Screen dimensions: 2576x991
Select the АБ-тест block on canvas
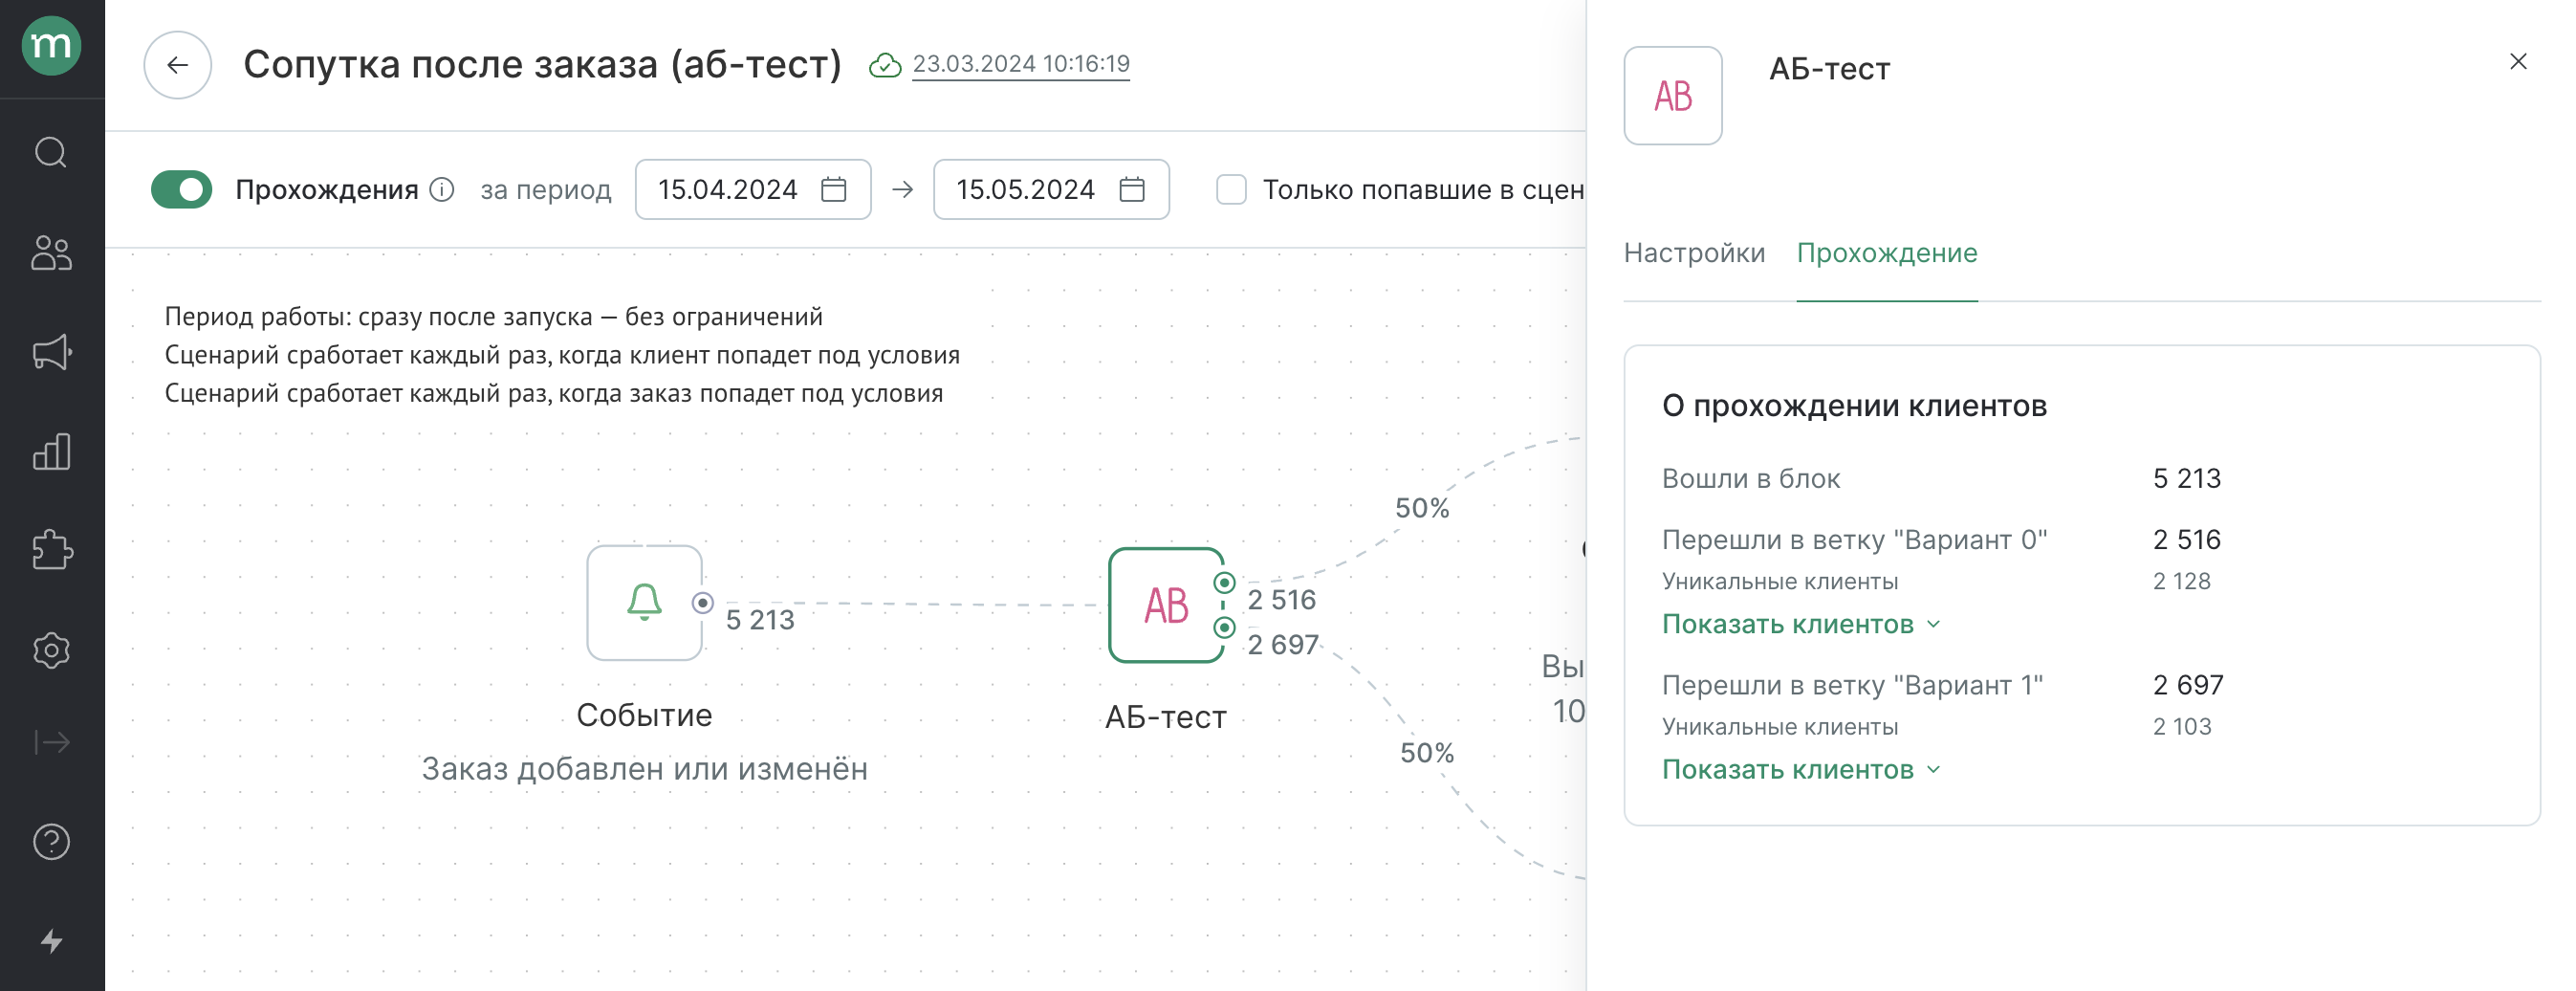pos(1166,605)
